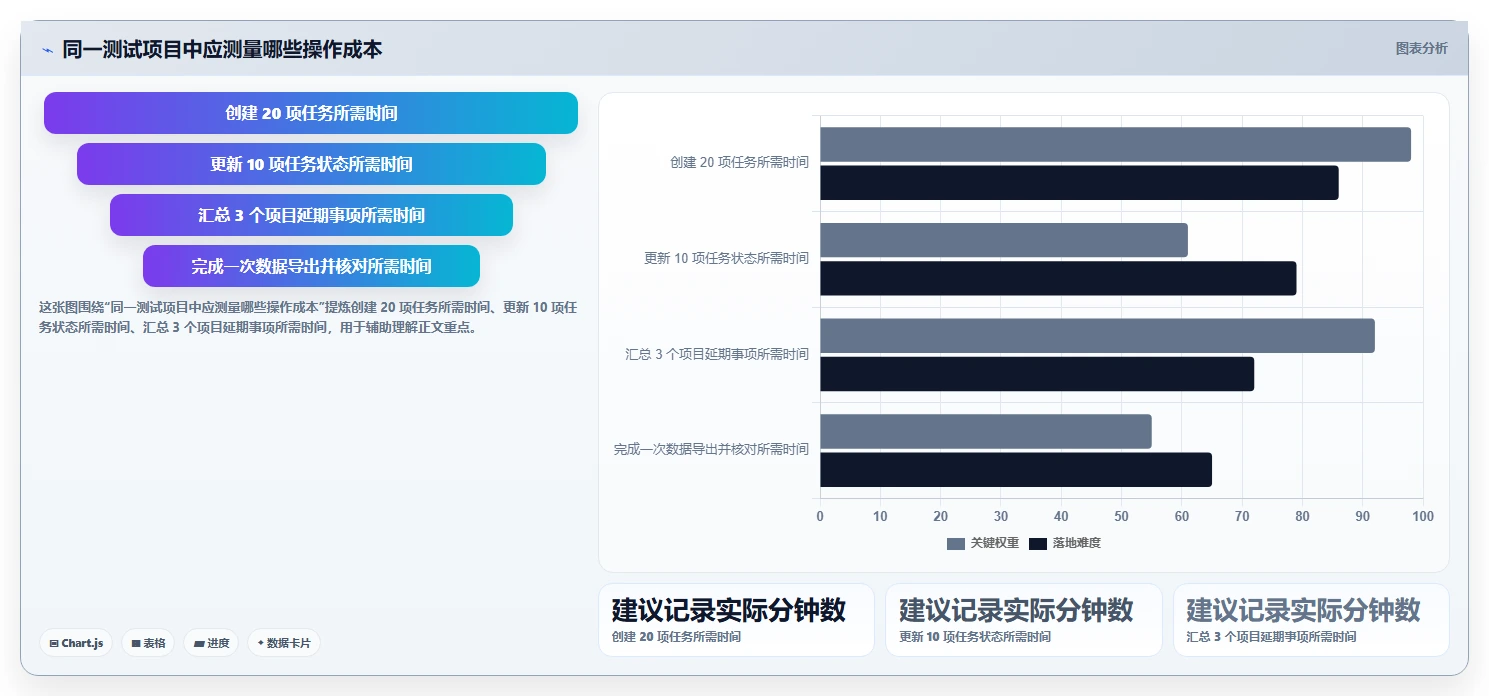Click the gray bar for 汇总 3 个项目延期事项
Viewport: 1489px width, 696px height.
click(x=1097, y=336)
